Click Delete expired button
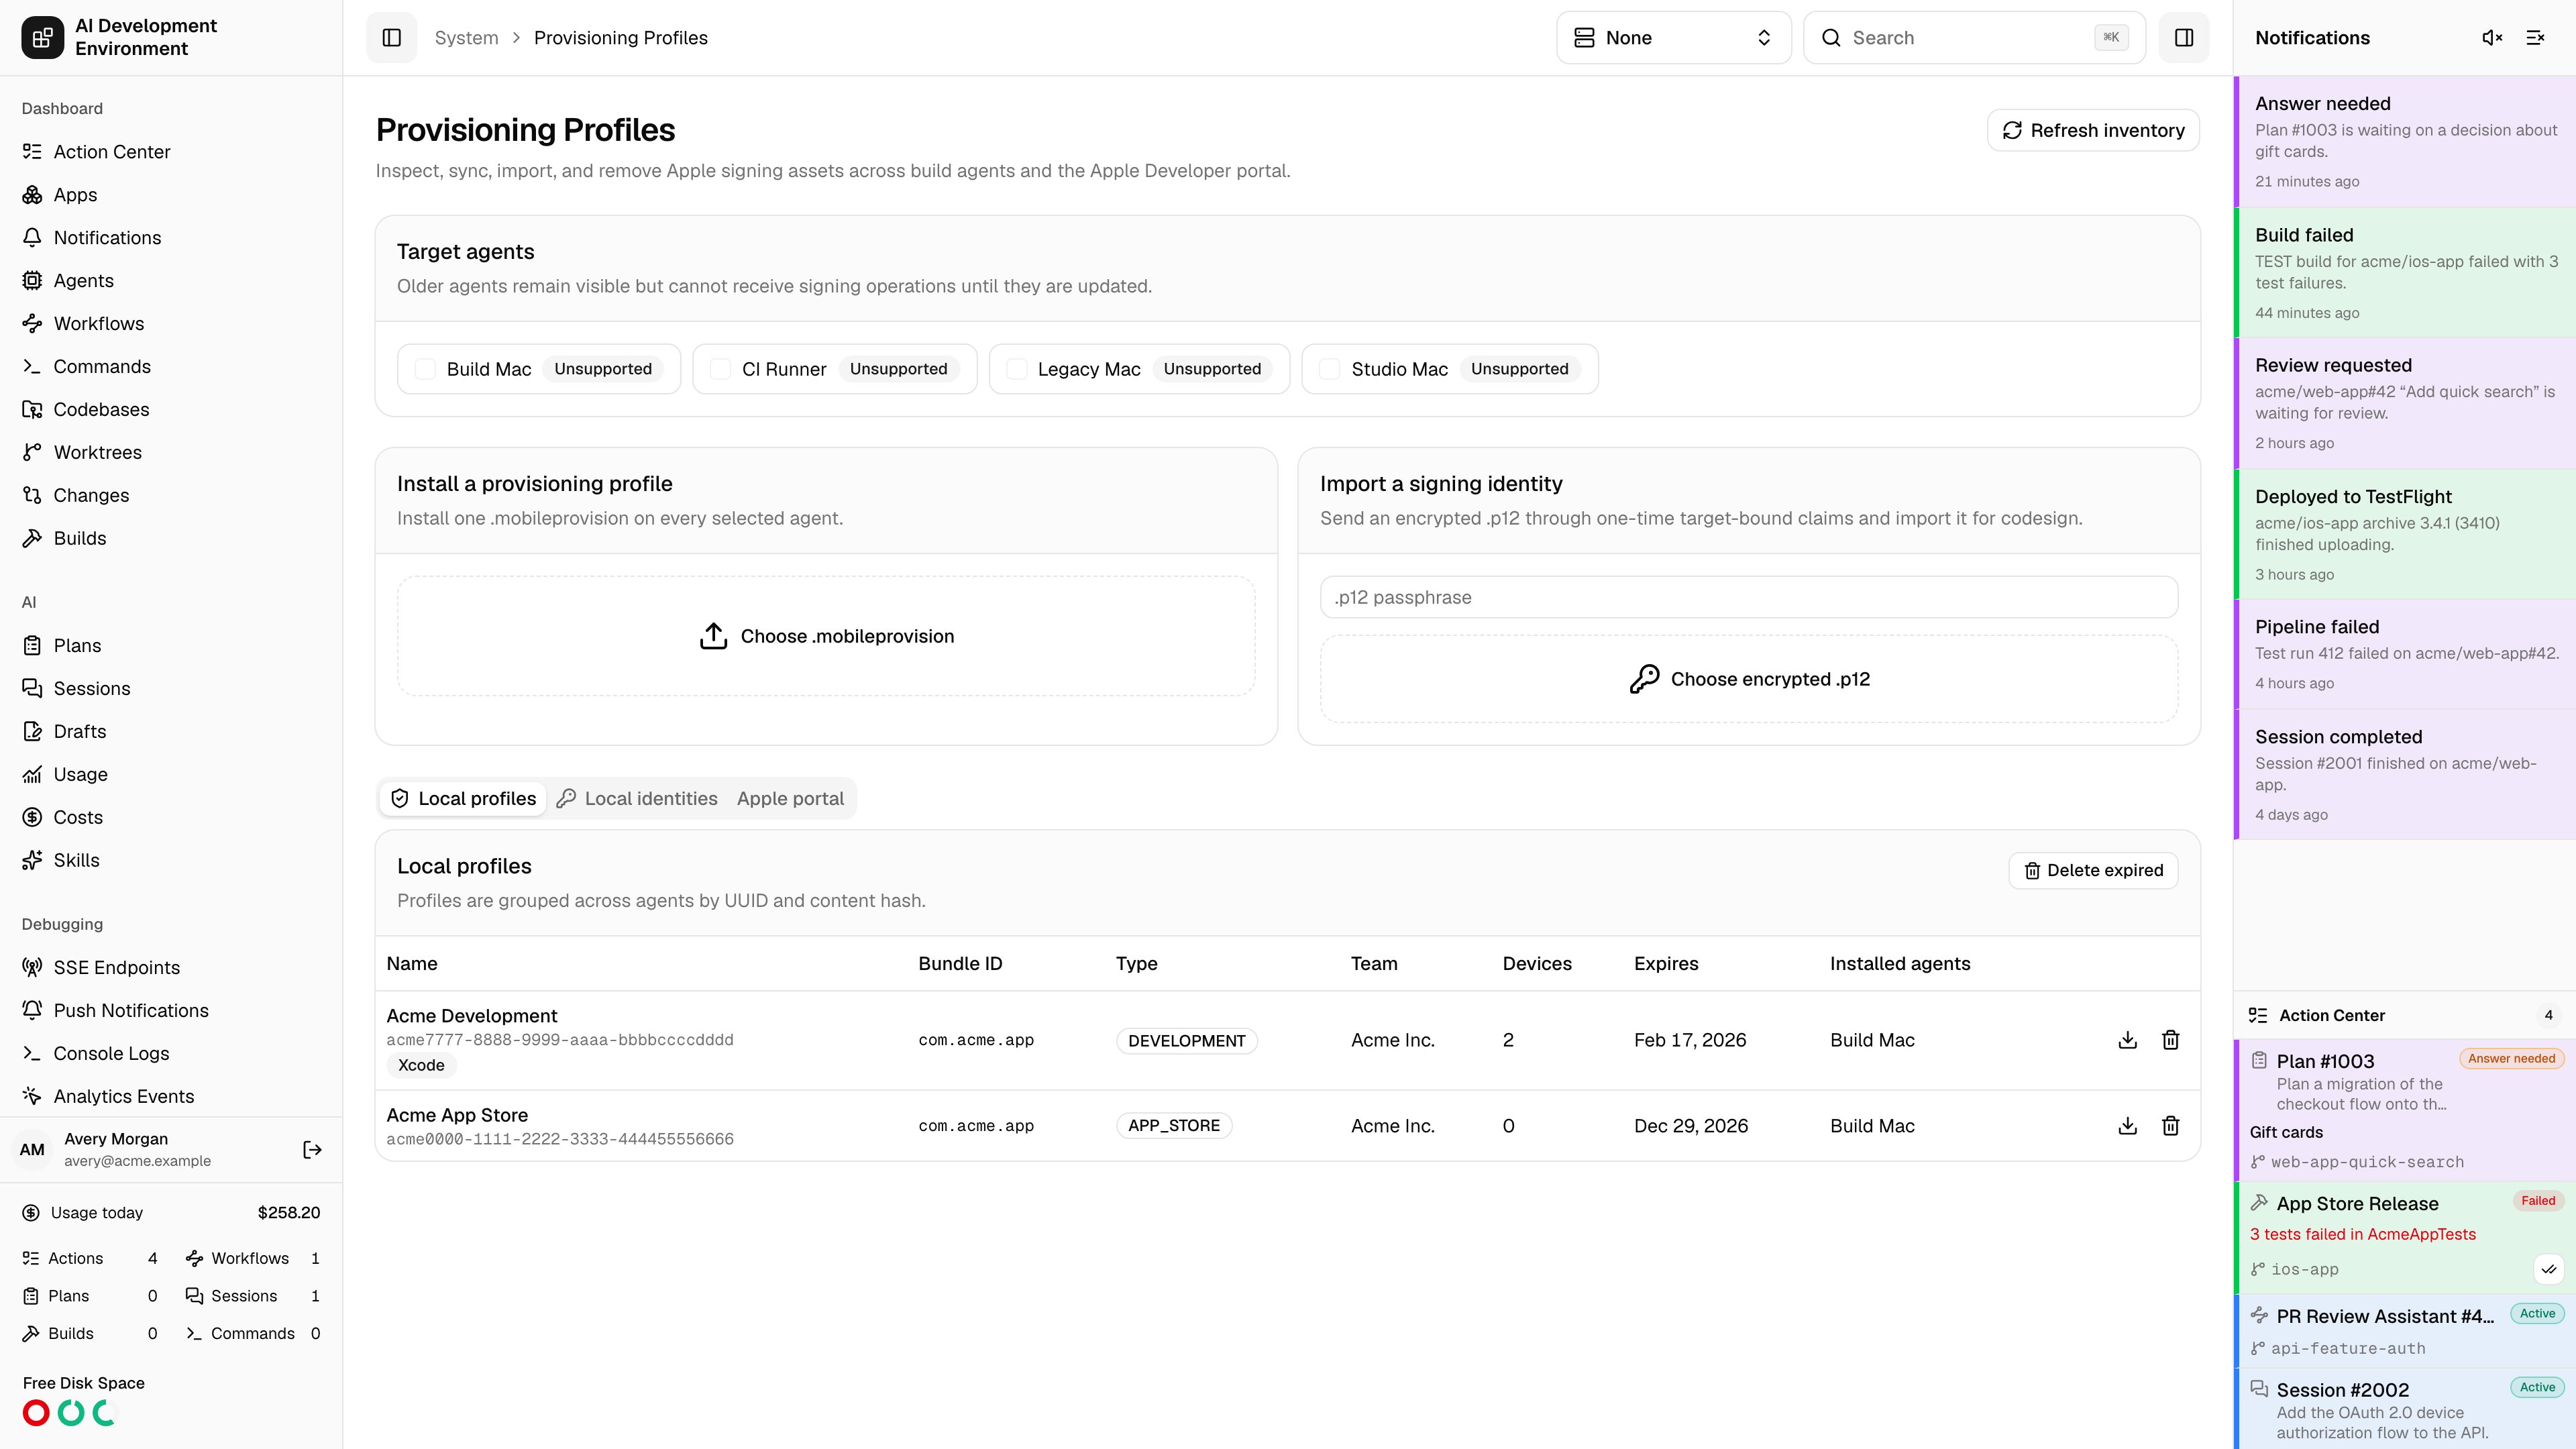 coord(2093,871)
